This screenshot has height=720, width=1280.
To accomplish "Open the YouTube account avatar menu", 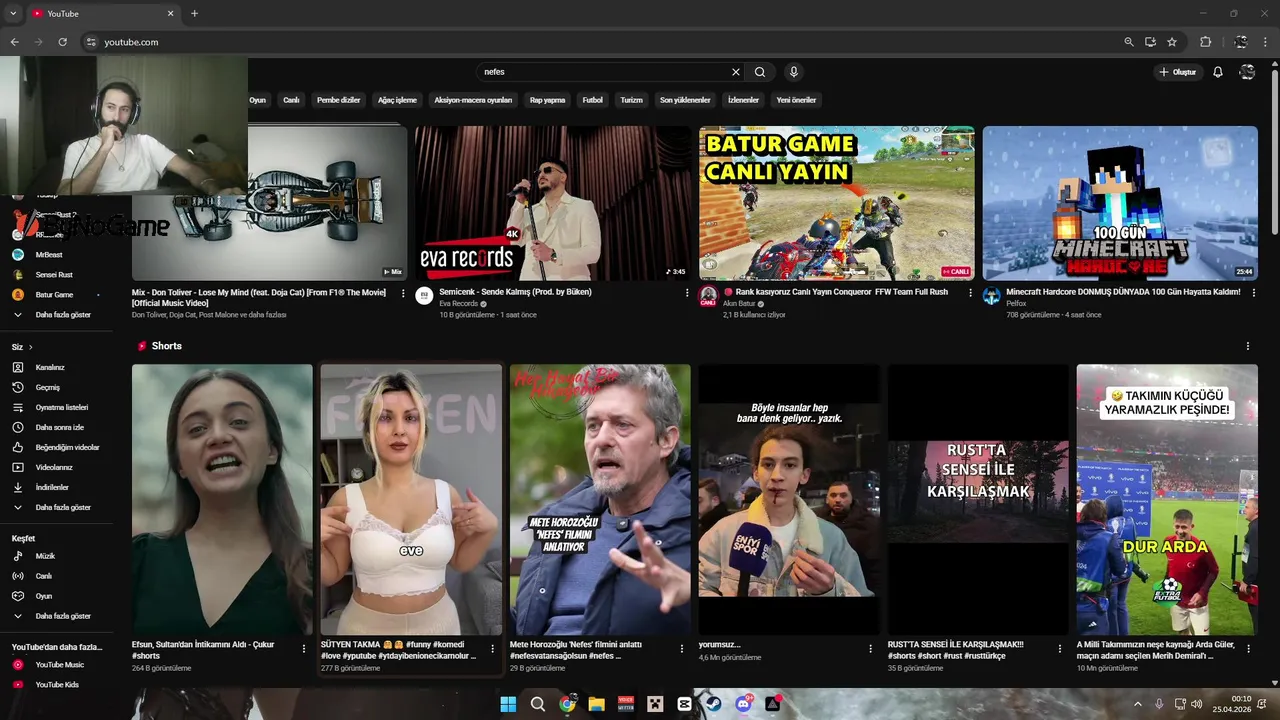I will point(1247,72).
